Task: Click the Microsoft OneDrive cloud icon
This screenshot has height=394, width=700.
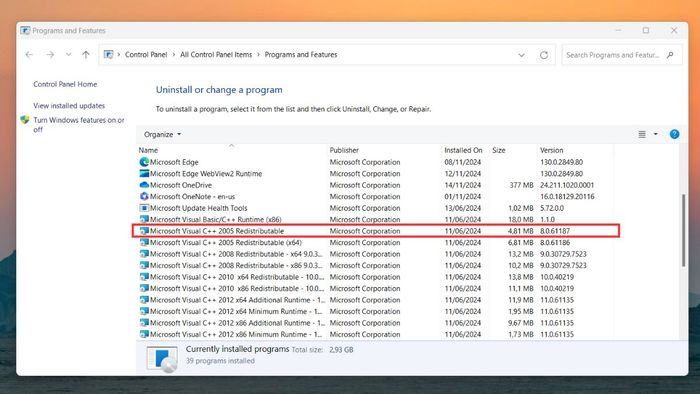Action: [144, 185]
